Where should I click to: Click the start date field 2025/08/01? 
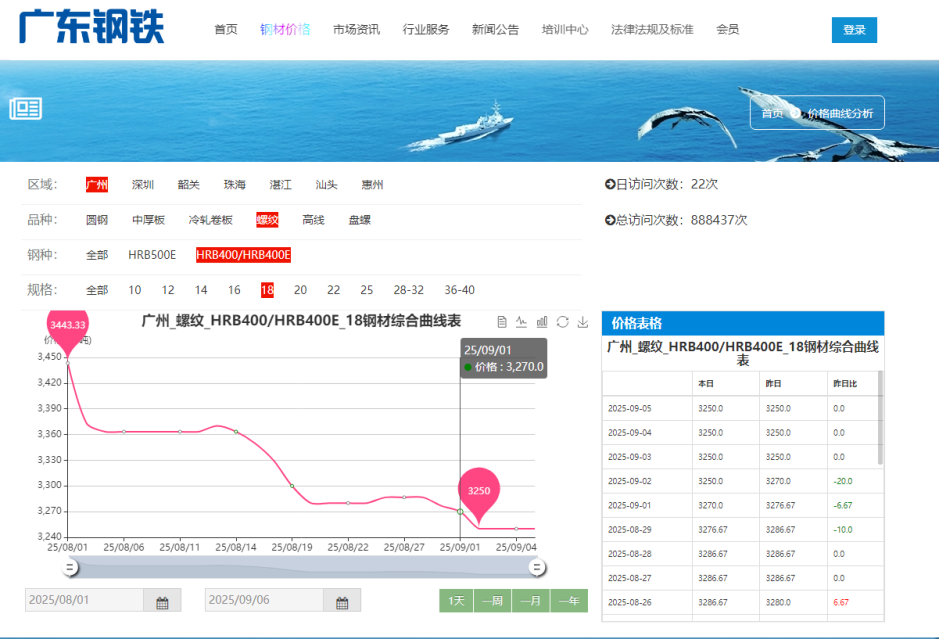click(85, 601)
